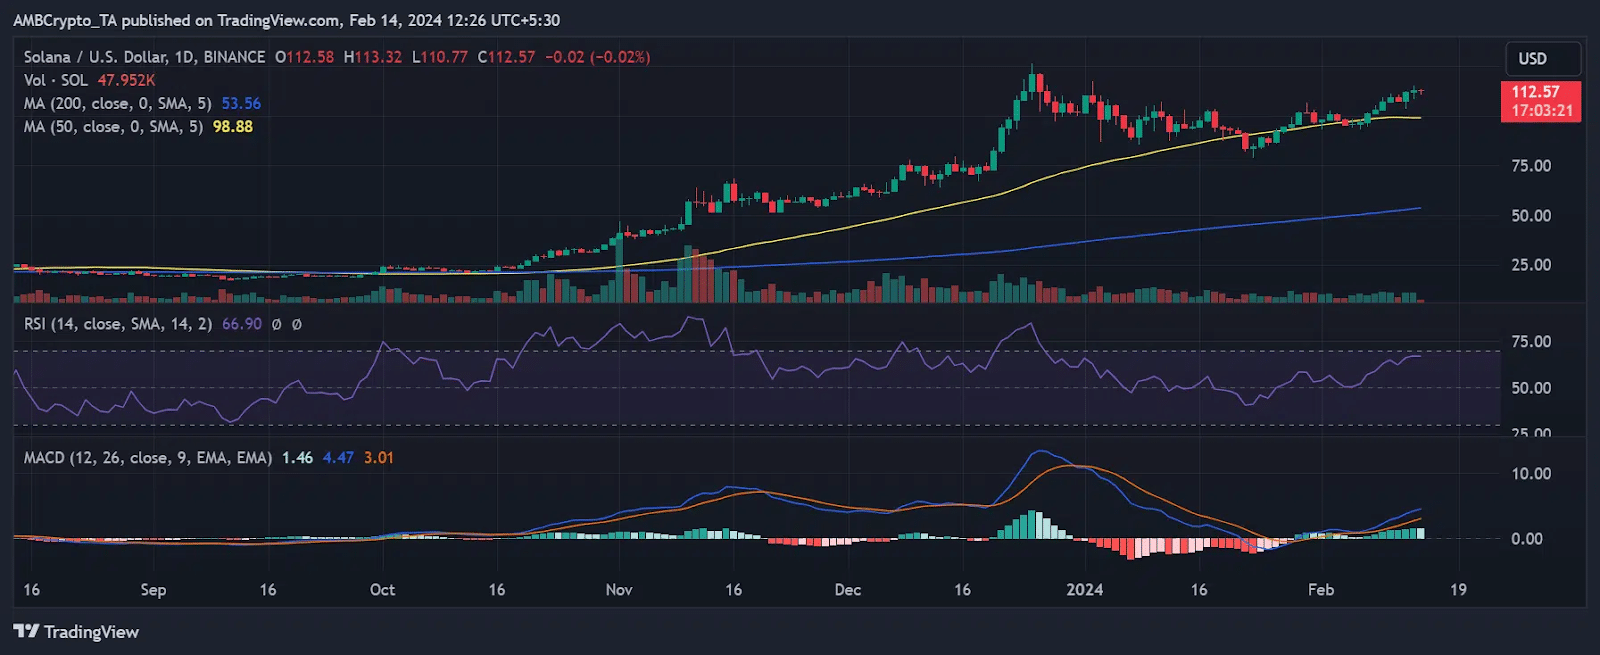Click the 2024 label on the time axis
The width and height of the screenshot is (1600, 655).
[1085, 590]
